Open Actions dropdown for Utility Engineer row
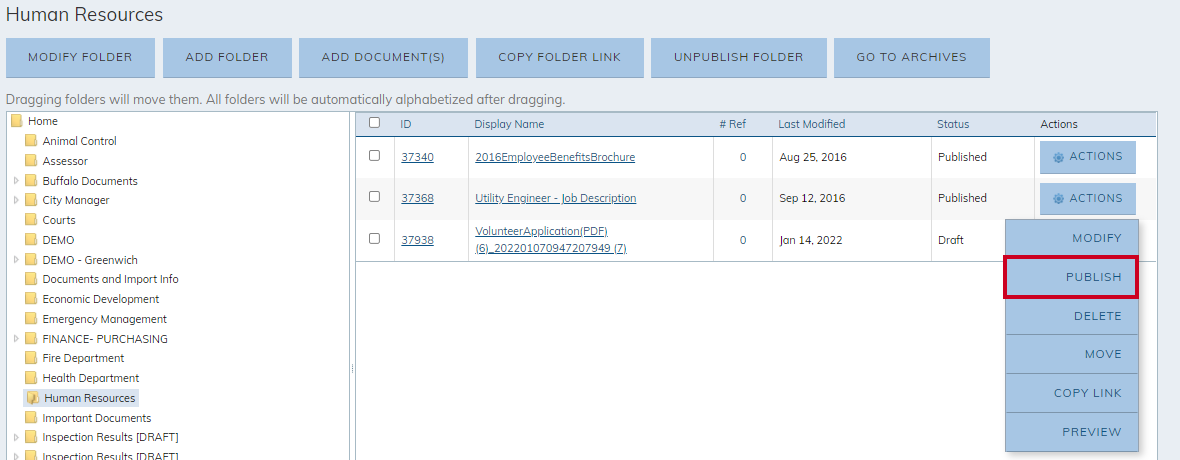1180x460 pixels. click(1087, 199)
